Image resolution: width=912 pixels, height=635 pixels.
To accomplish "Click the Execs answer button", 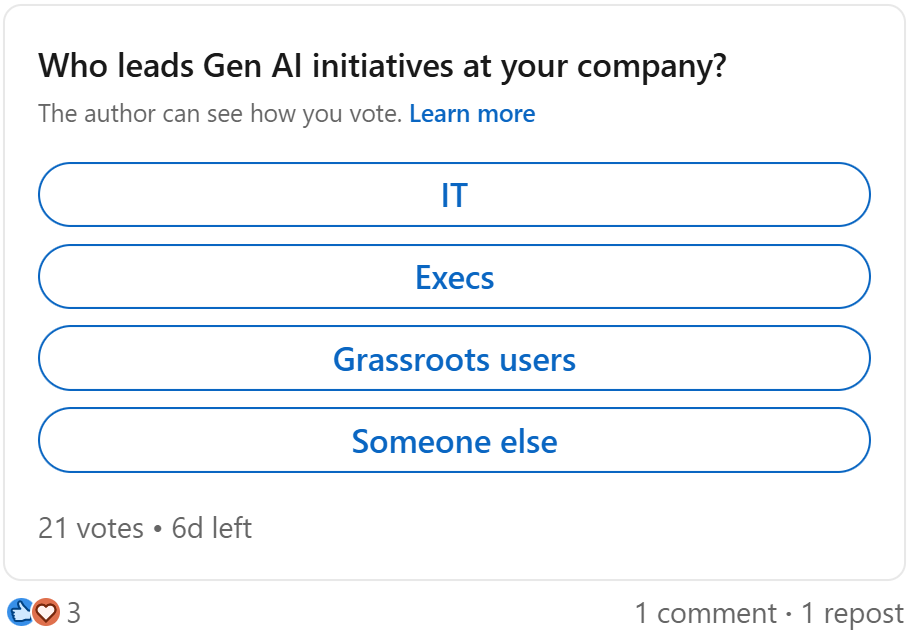I will pos(455,277).
